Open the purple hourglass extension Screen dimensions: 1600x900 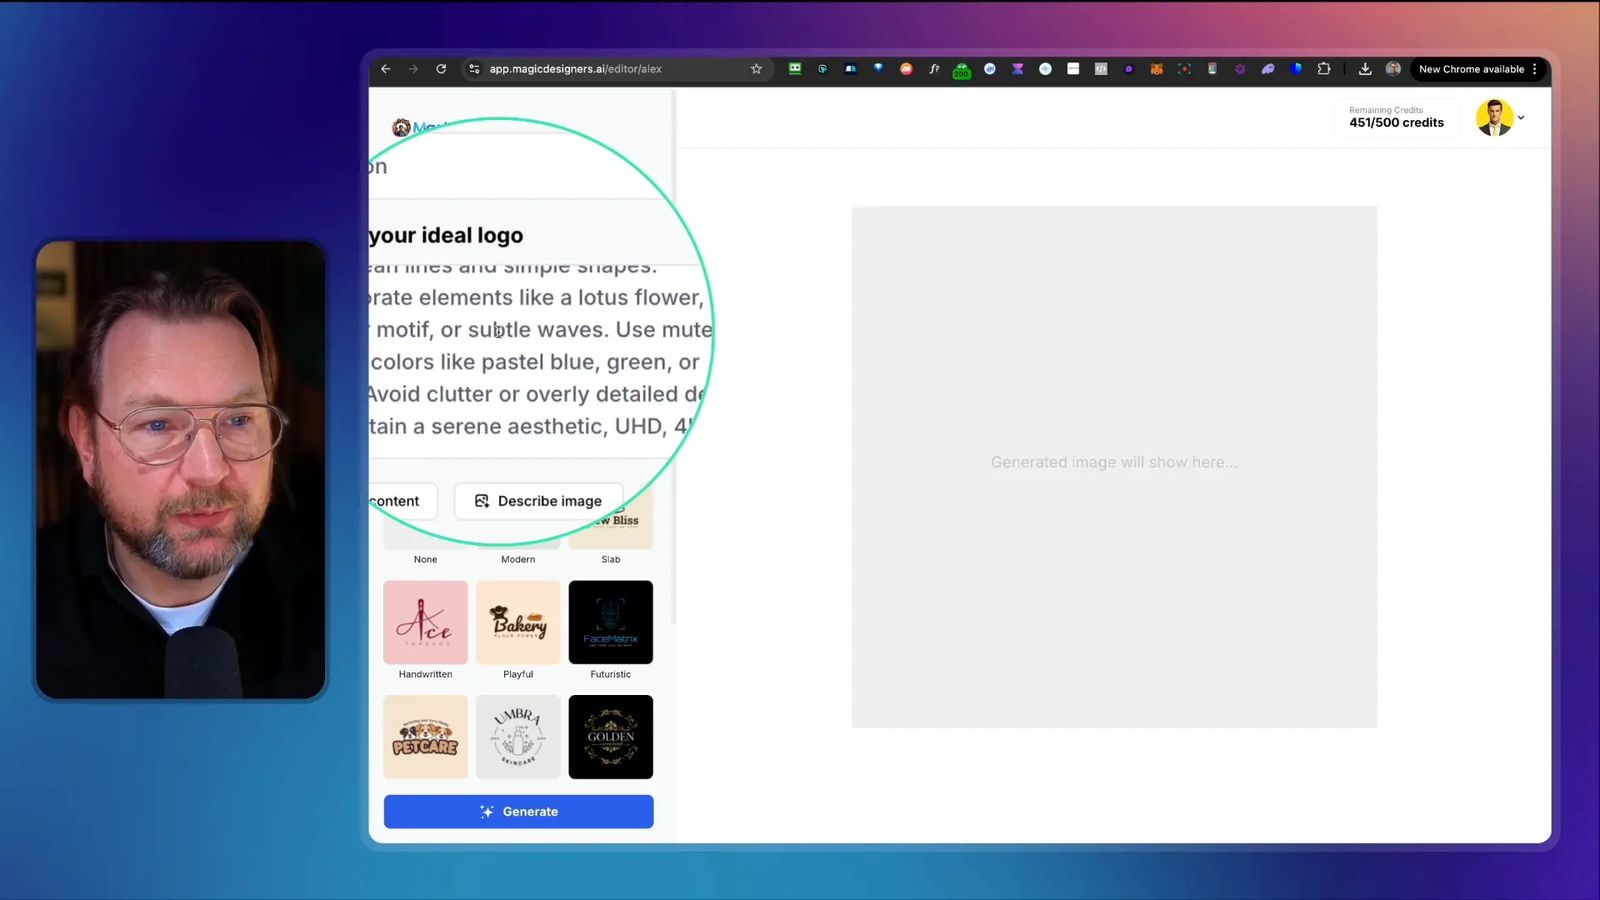pyautogui.click(x=1017, y=69)
